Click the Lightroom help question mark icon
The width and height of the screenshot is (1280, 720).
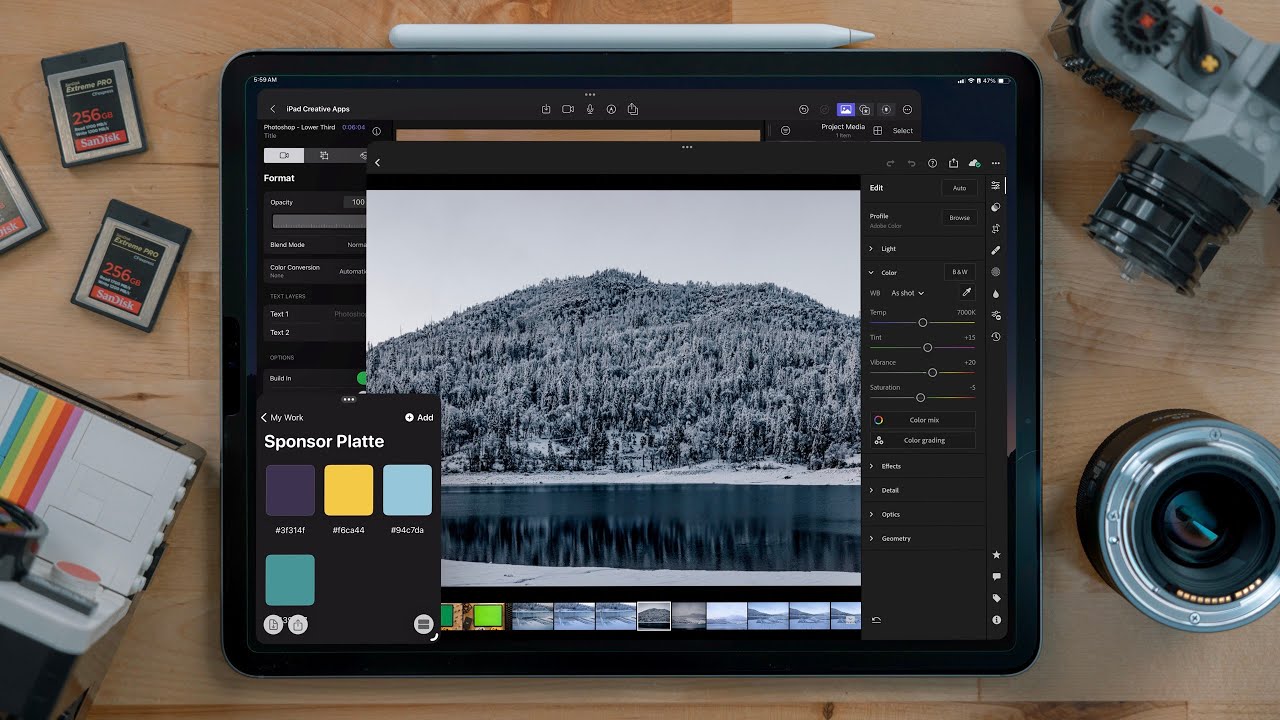click(932, 163)
